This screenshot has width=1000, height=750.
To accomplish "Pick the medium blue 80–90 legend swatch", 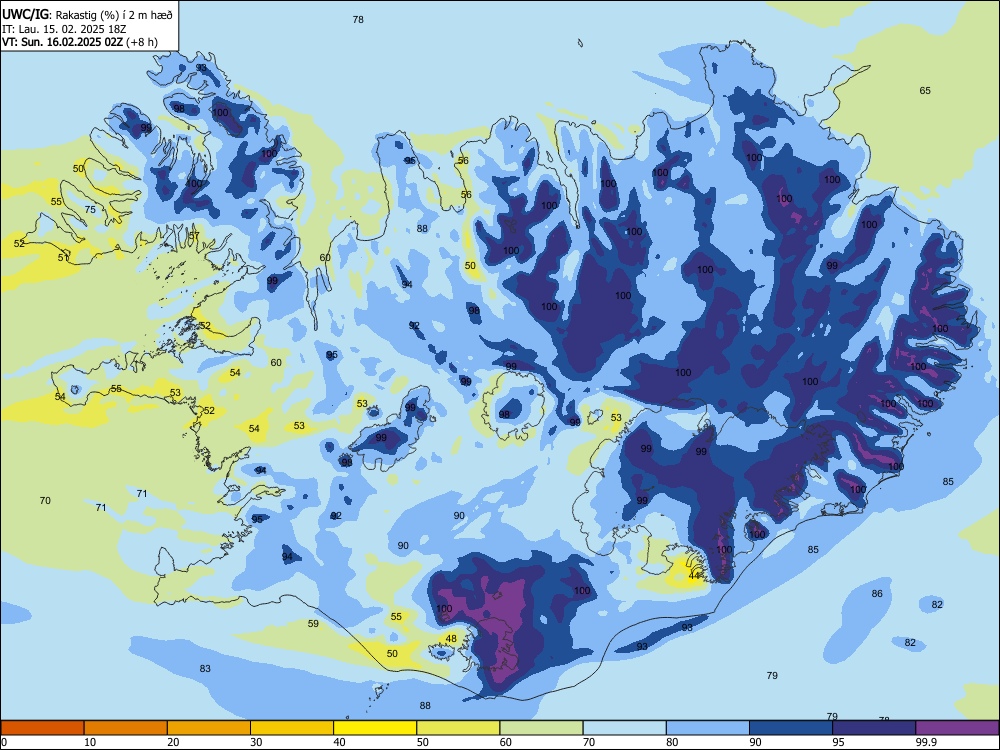I will click(708, 728).
